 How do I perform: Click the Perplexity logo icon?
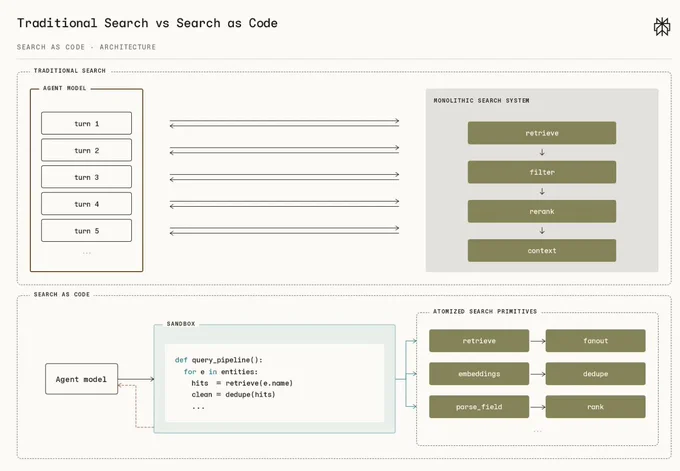662,26
